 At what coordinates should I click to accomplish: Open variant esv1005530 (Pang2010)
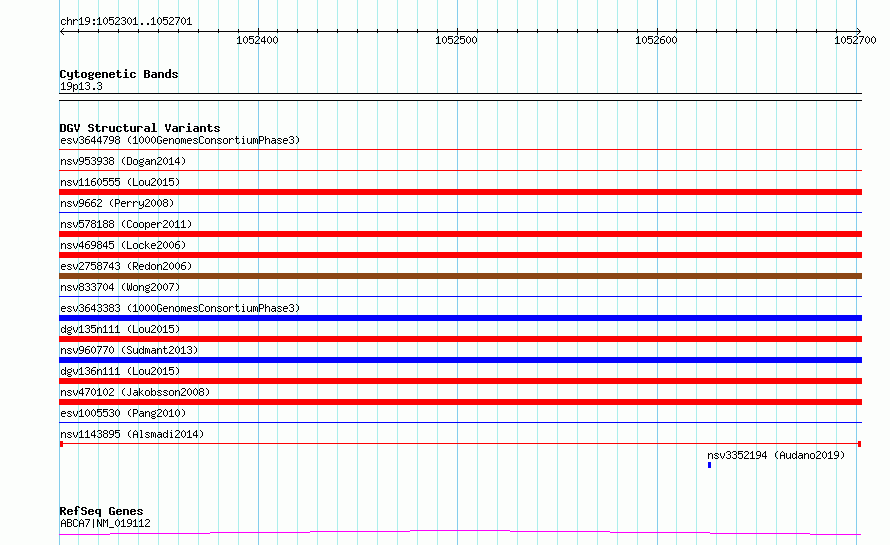pyautogui.click(x=123, y=413)
